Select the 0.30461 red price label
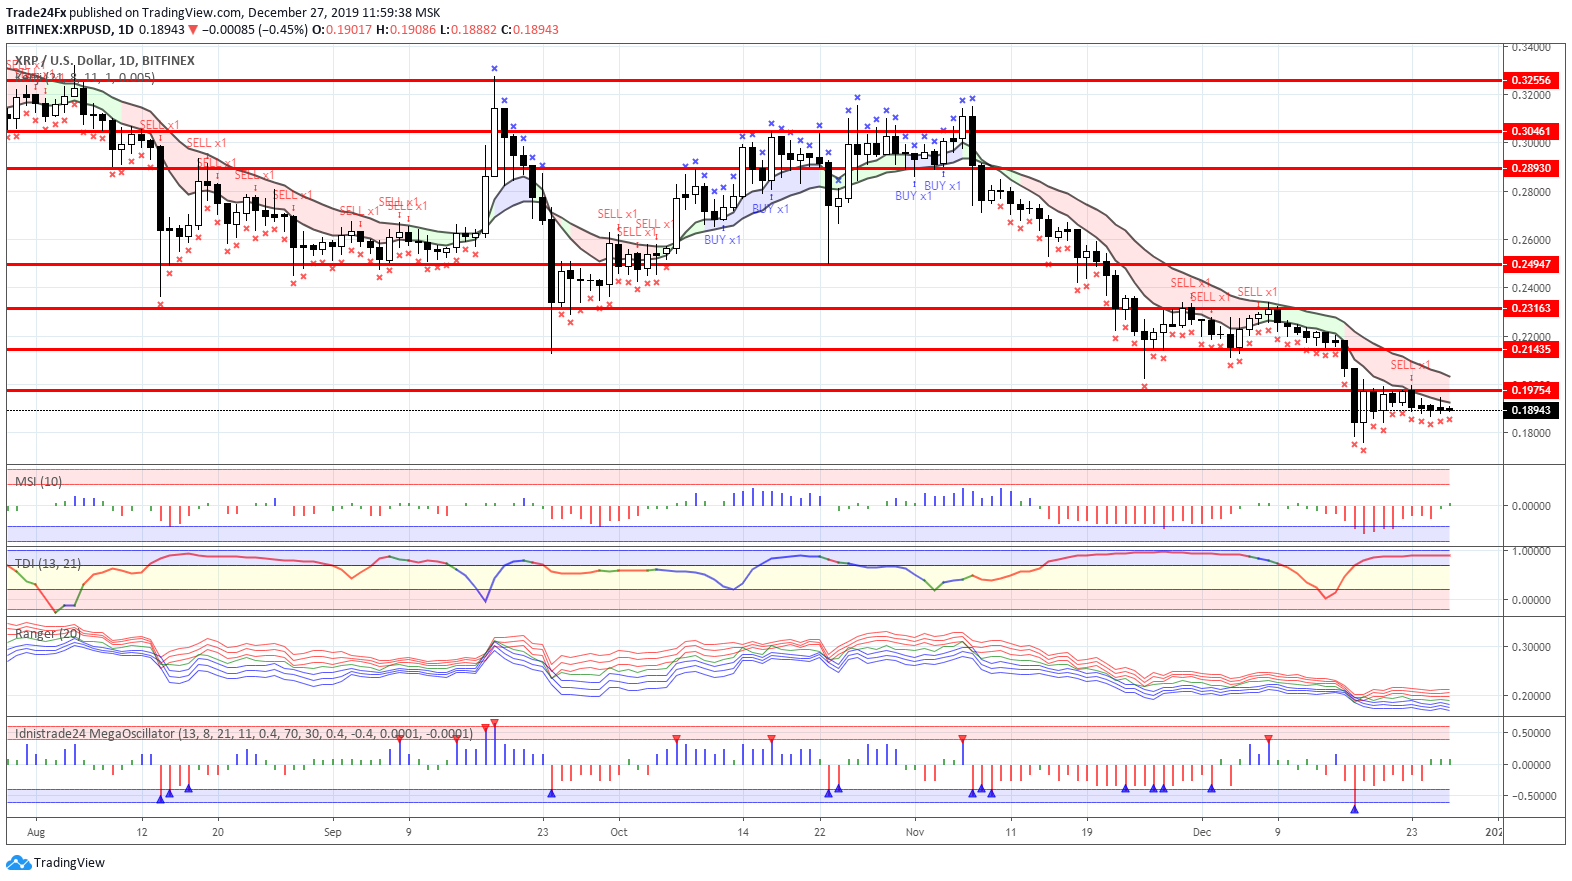Image resolution: width=1572 pixels, height=881 pixels. coord(1531,131)
